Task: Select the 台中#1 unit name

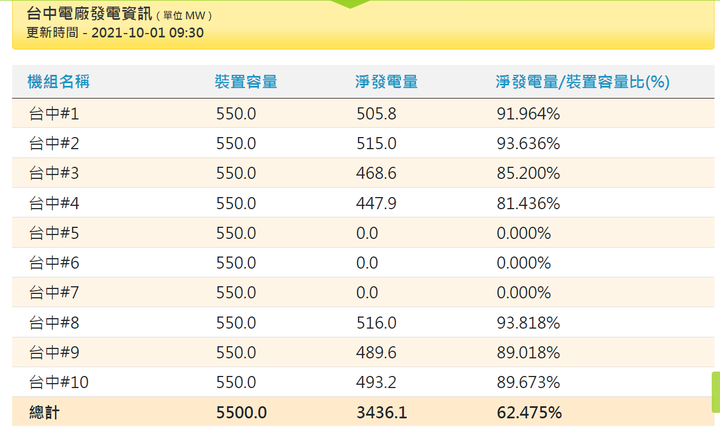Action: 54,113
